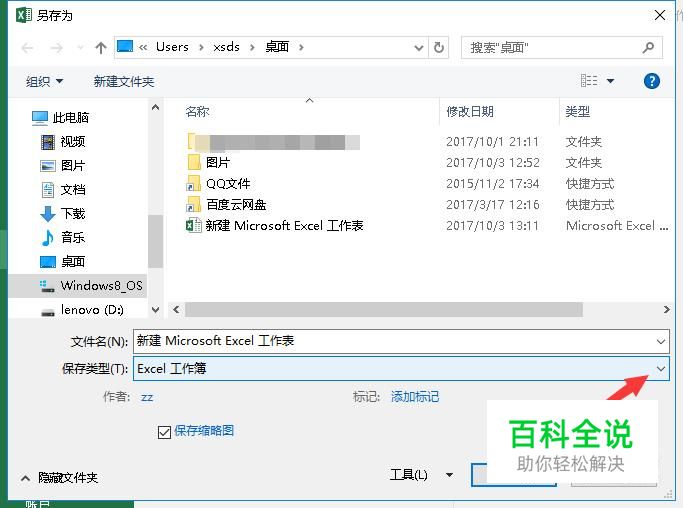The width and height of the screenshot is (683, 508).
Task: Open the 工具(L) dropdown
Action: (x=421, y=474)
